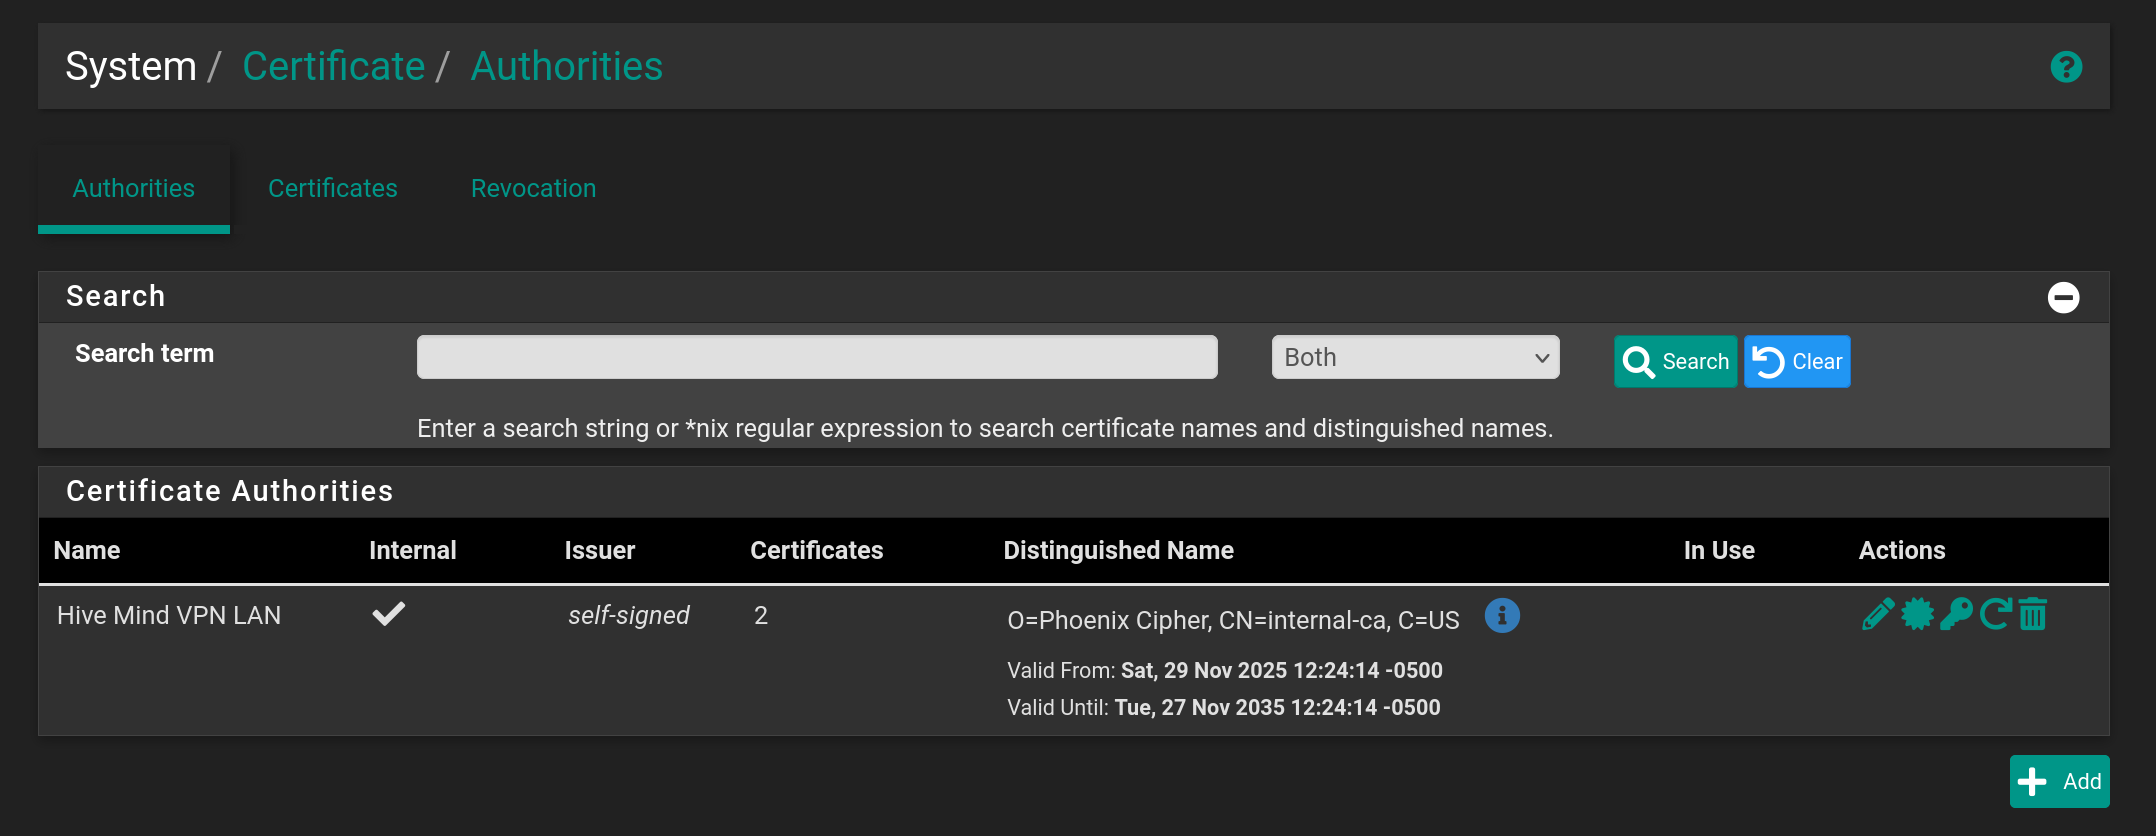Delete the Hive Mind VPN LAN CA
The image size is (2156, 836).
coord(2033,614)
